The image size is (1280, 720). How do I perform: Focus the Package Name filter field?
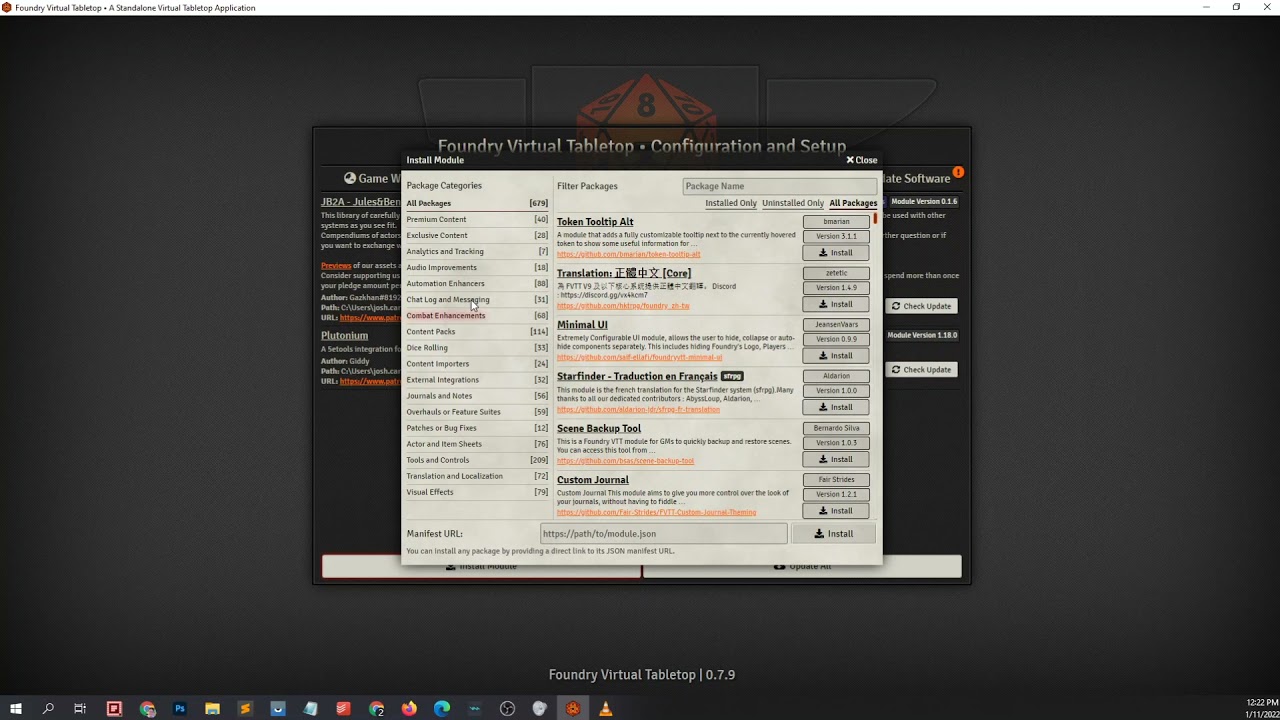(x=779, y=186)
